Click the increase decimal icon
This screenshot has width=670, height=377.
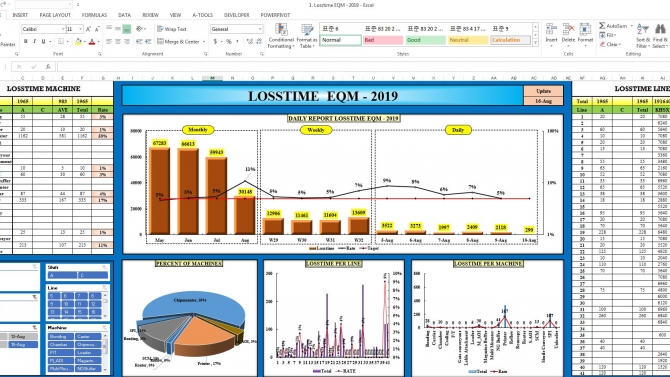pyautogui.click(x=250, y=41)
